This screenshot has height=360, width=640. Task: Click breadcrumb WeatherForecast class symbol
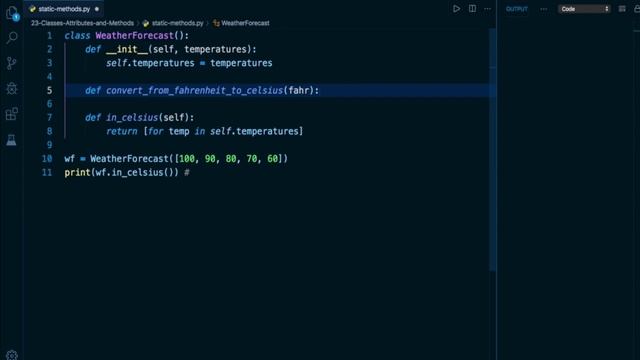click(x=241, y=23)
